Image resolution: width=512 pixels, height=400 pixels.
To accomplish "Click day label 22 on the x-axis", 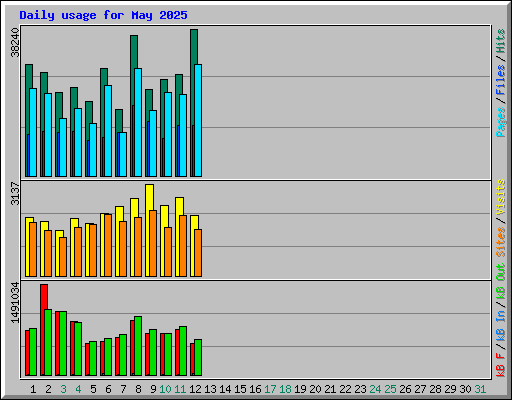I will pyautogui.click(x=345, y=389).
